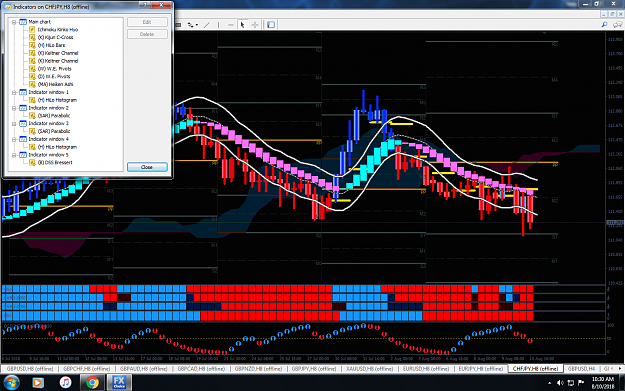Image resolution: width=625 pixels, height=391 pixels.
Task: Select the trendline drawing tool
Action: (x=206, y=25)
